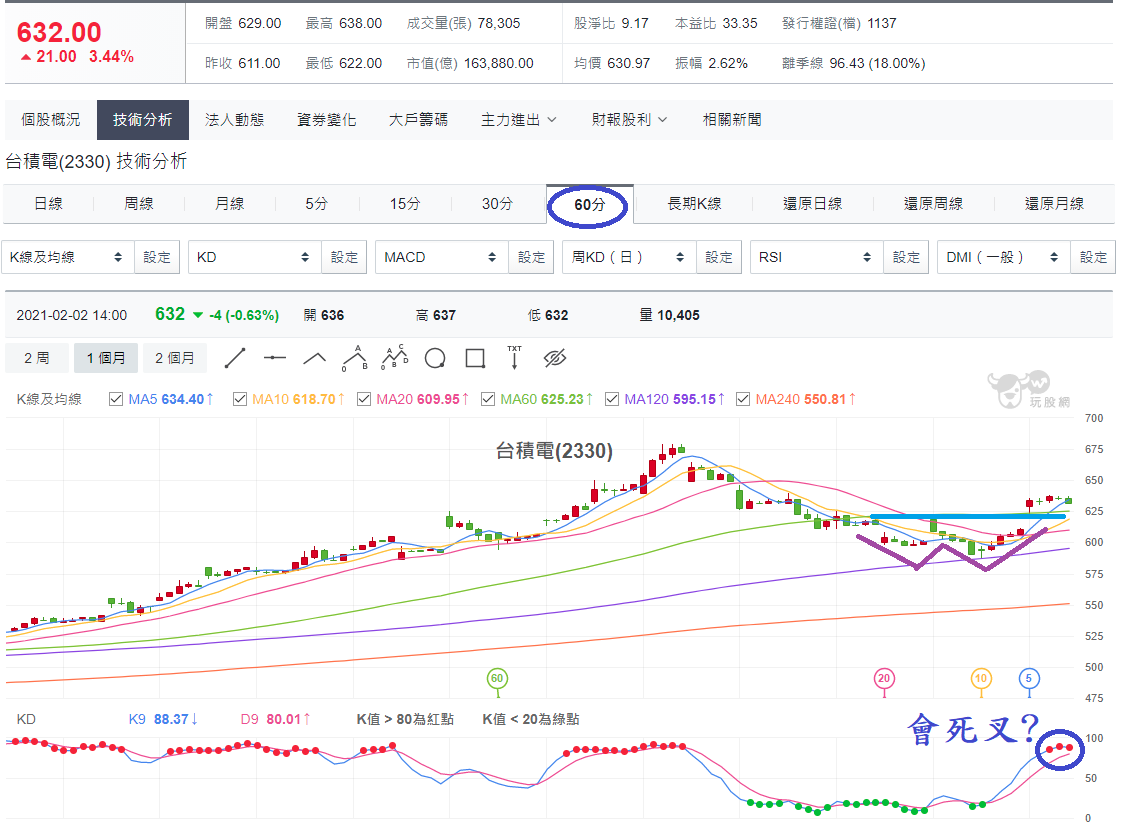The width and height of the screenshot is (1122, 830).
Task: Open the K線及均線 indicator dropdown
Action: [x=68, y=258]
